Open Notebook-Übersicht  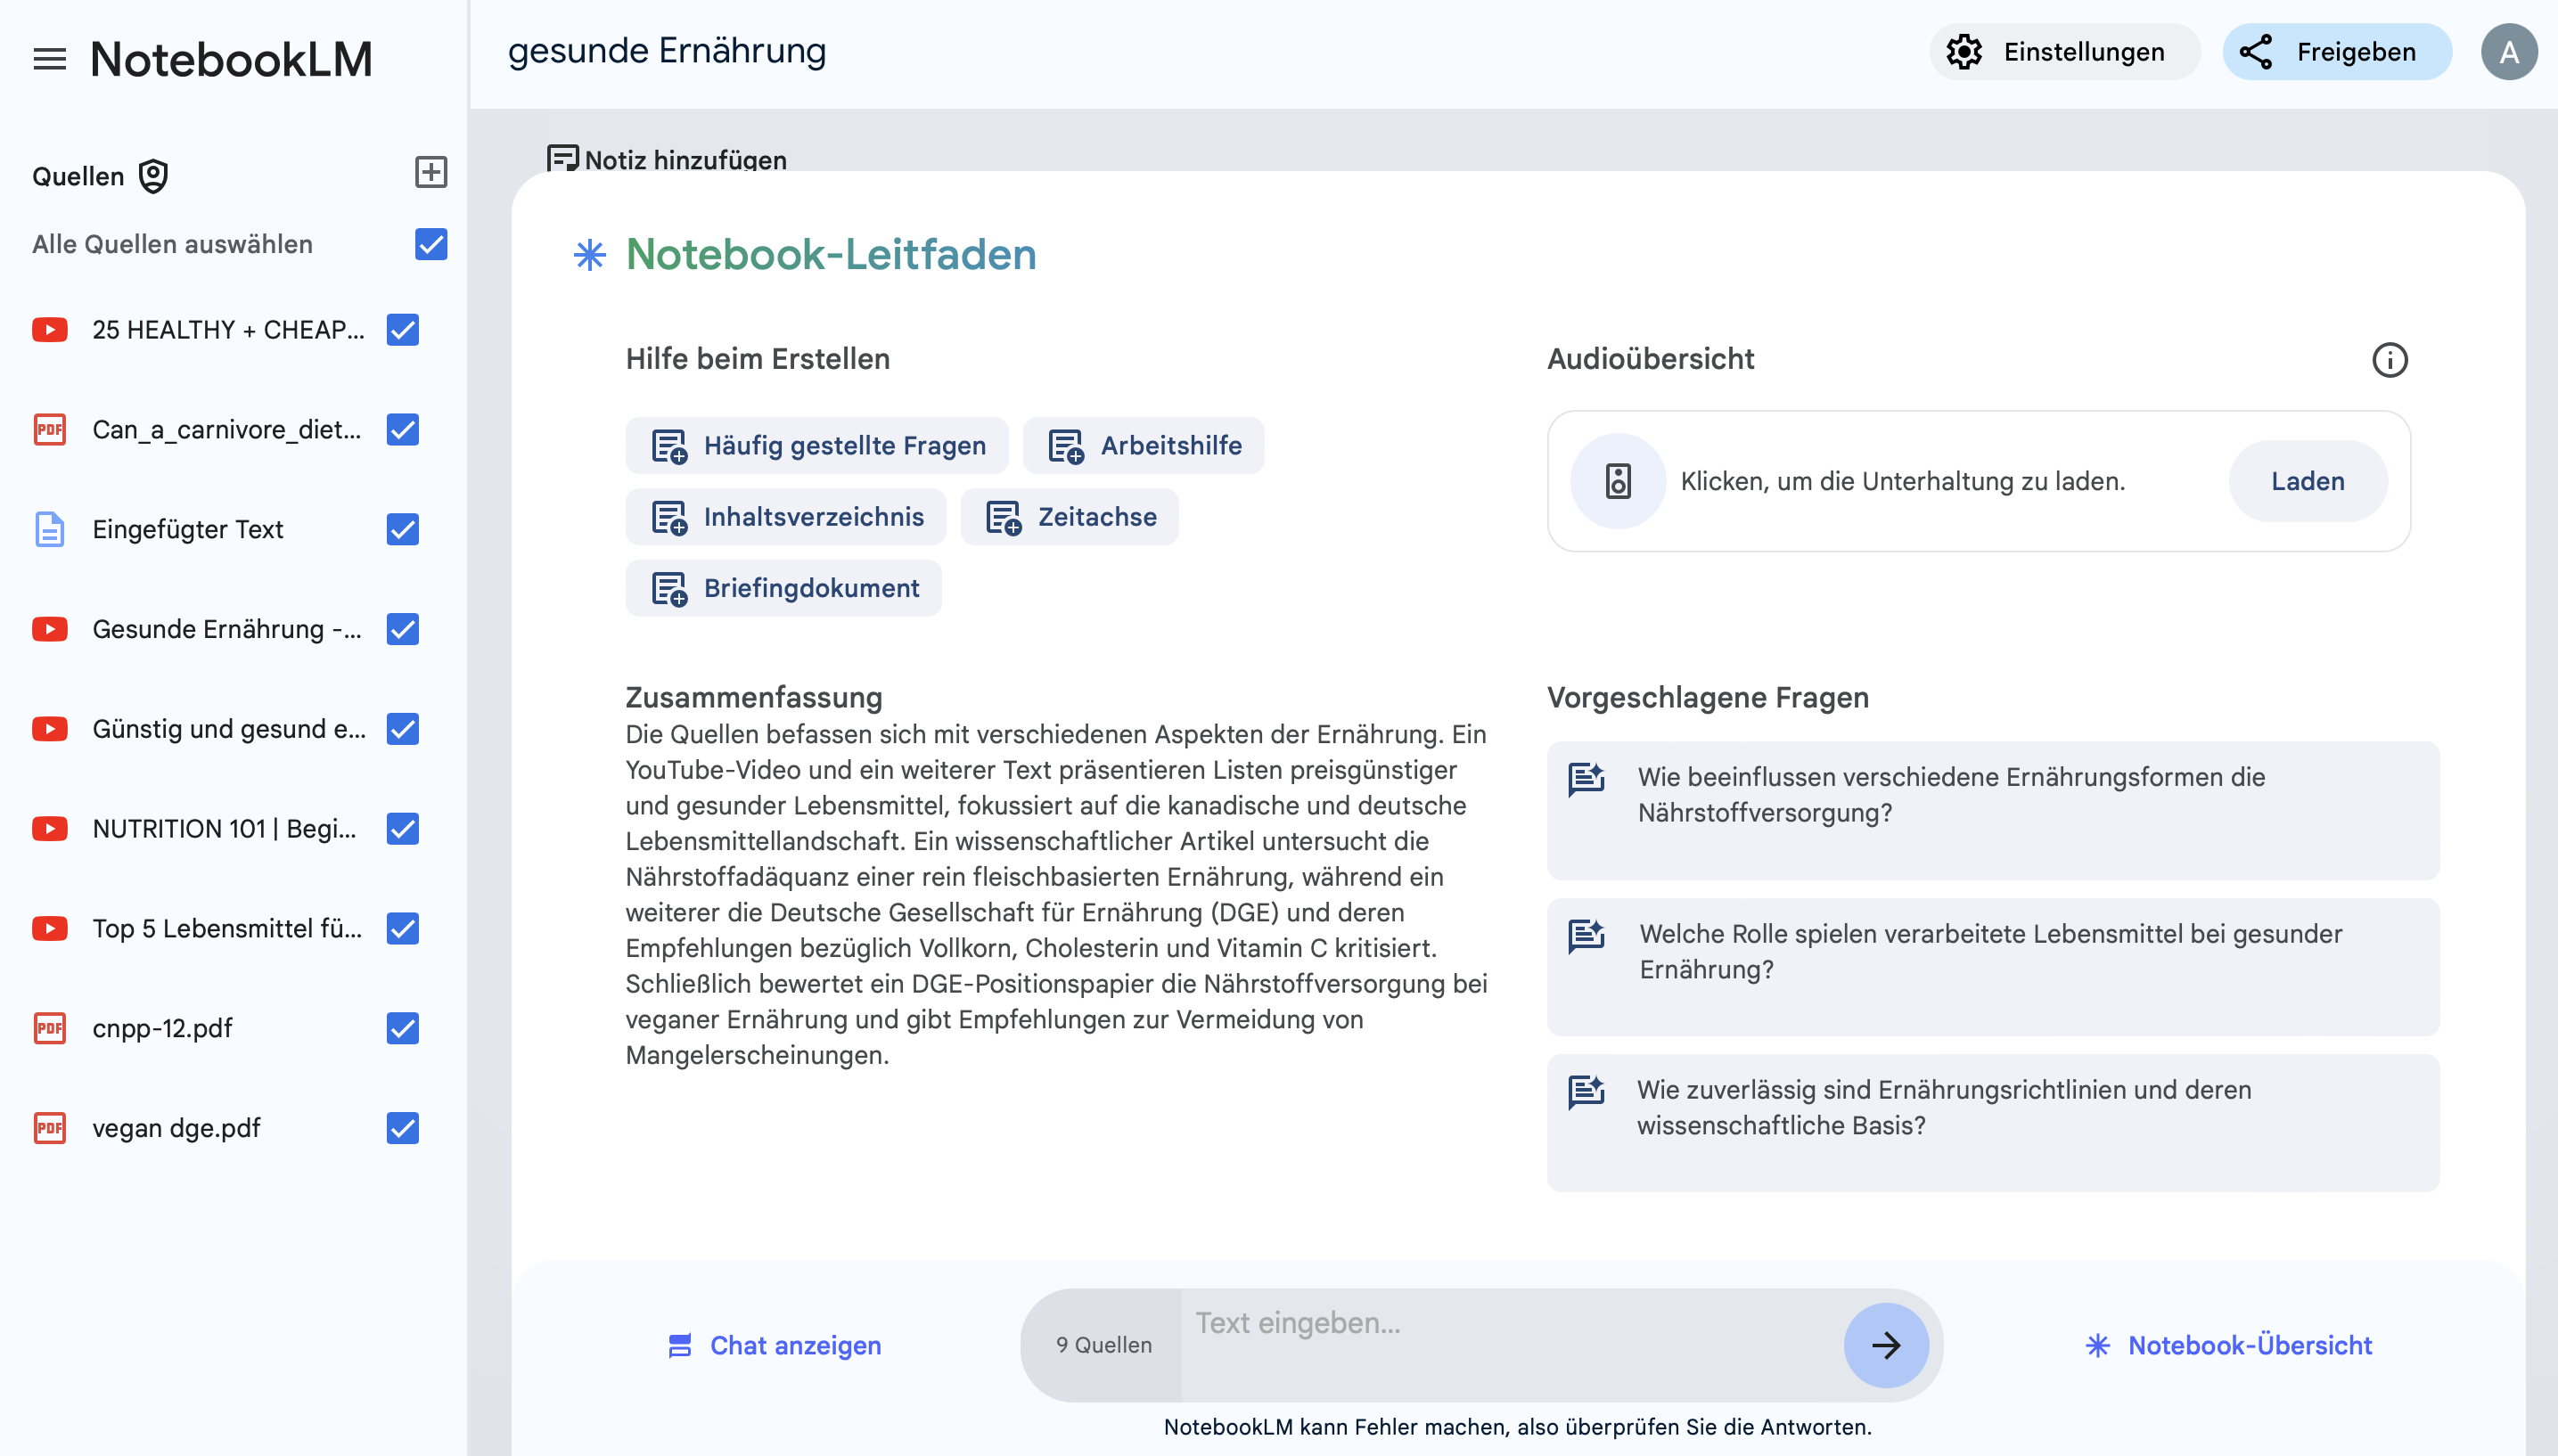[2229, 1346]
